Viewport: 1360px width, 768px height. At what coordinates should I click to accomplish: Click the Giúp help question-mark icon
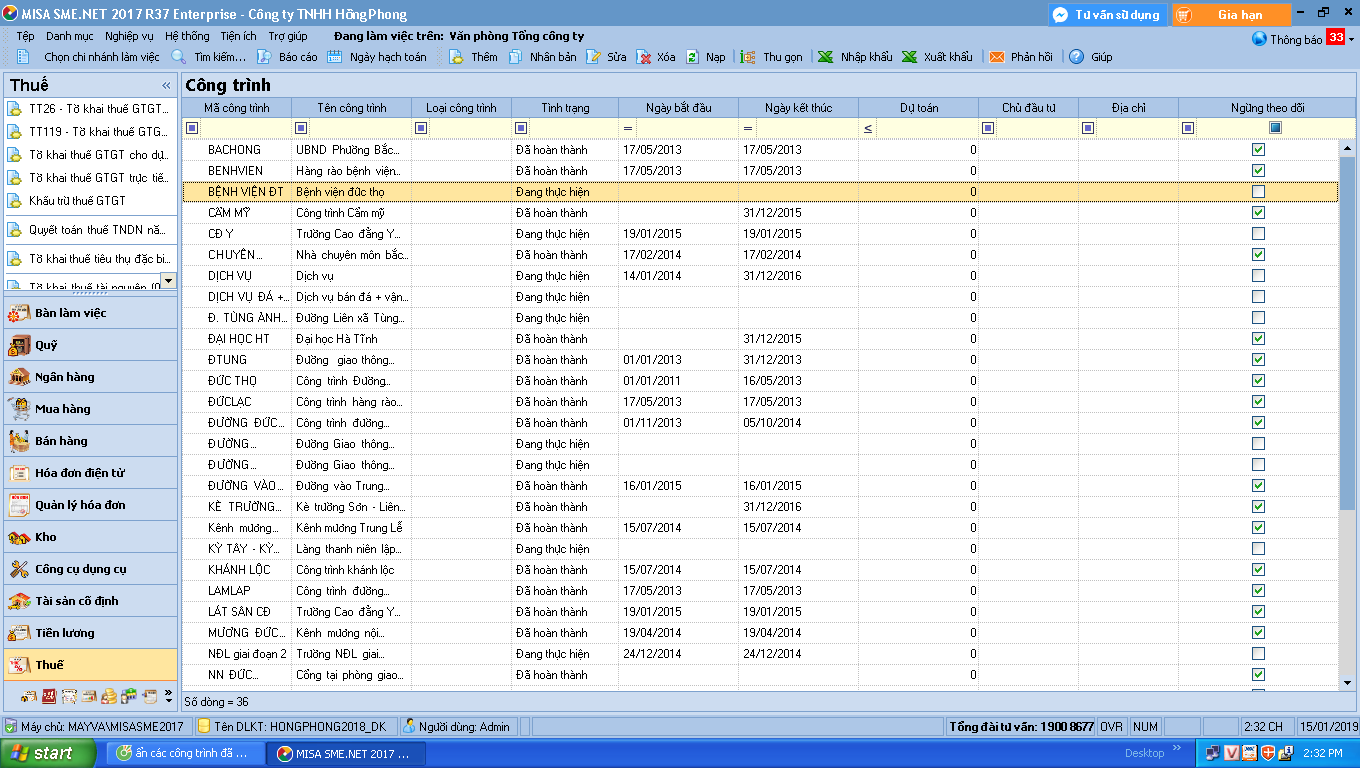pyautogui.click(x=1077, y=57)
